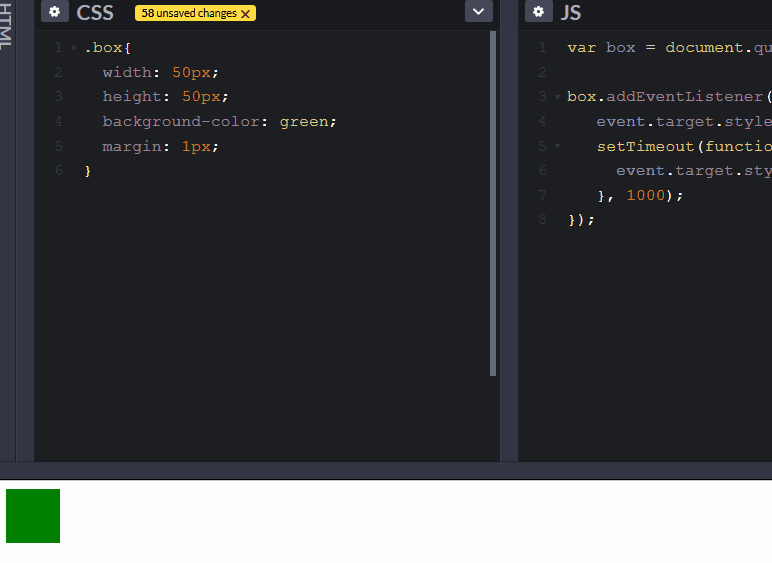Open the JS panel settings gear
Screen dimensions: 772x563
(539, 12)
